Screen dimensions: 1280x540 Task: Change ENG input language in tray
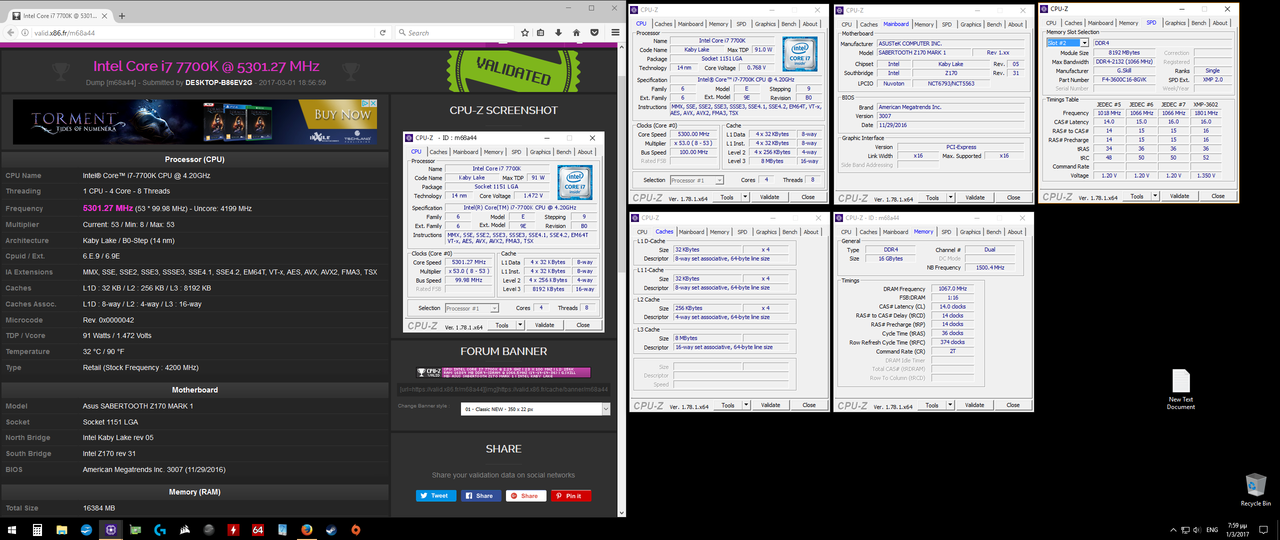coord(1211,529)
